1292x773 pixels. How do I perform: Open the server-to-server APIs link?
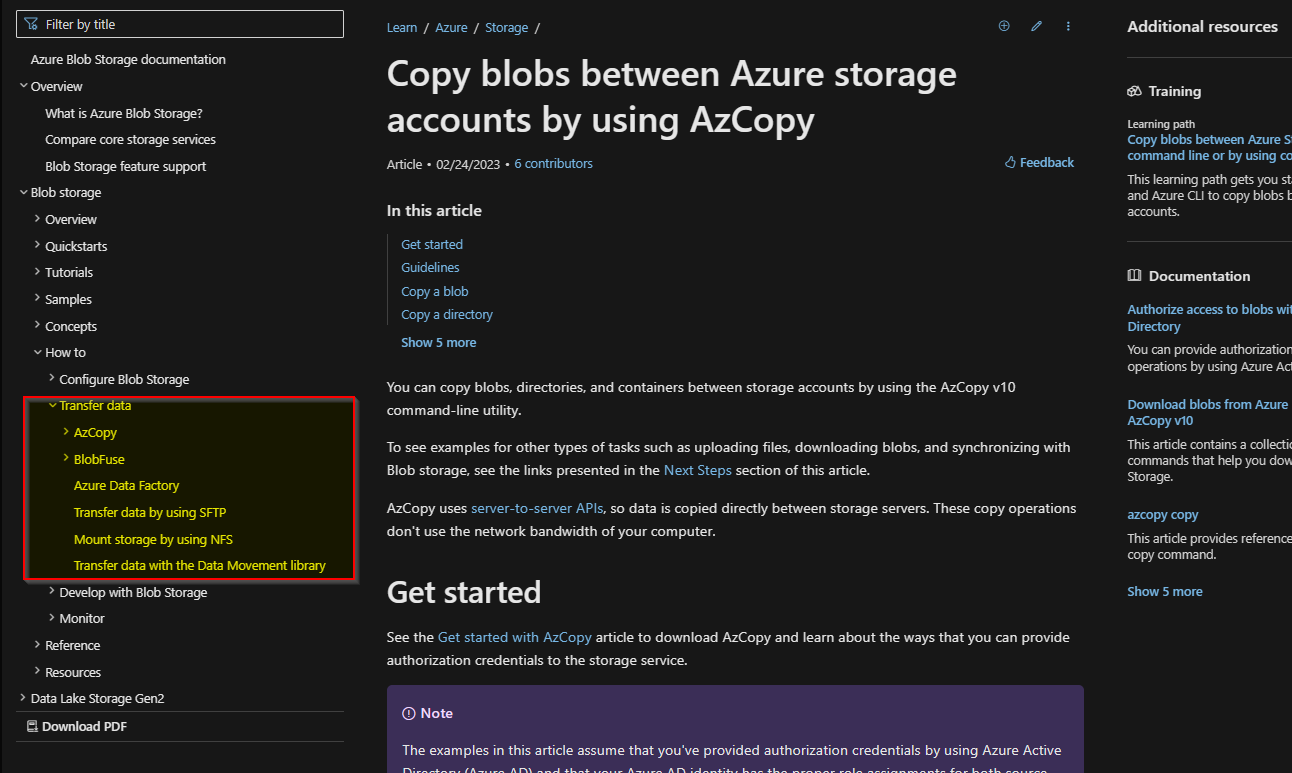(537, 508)
